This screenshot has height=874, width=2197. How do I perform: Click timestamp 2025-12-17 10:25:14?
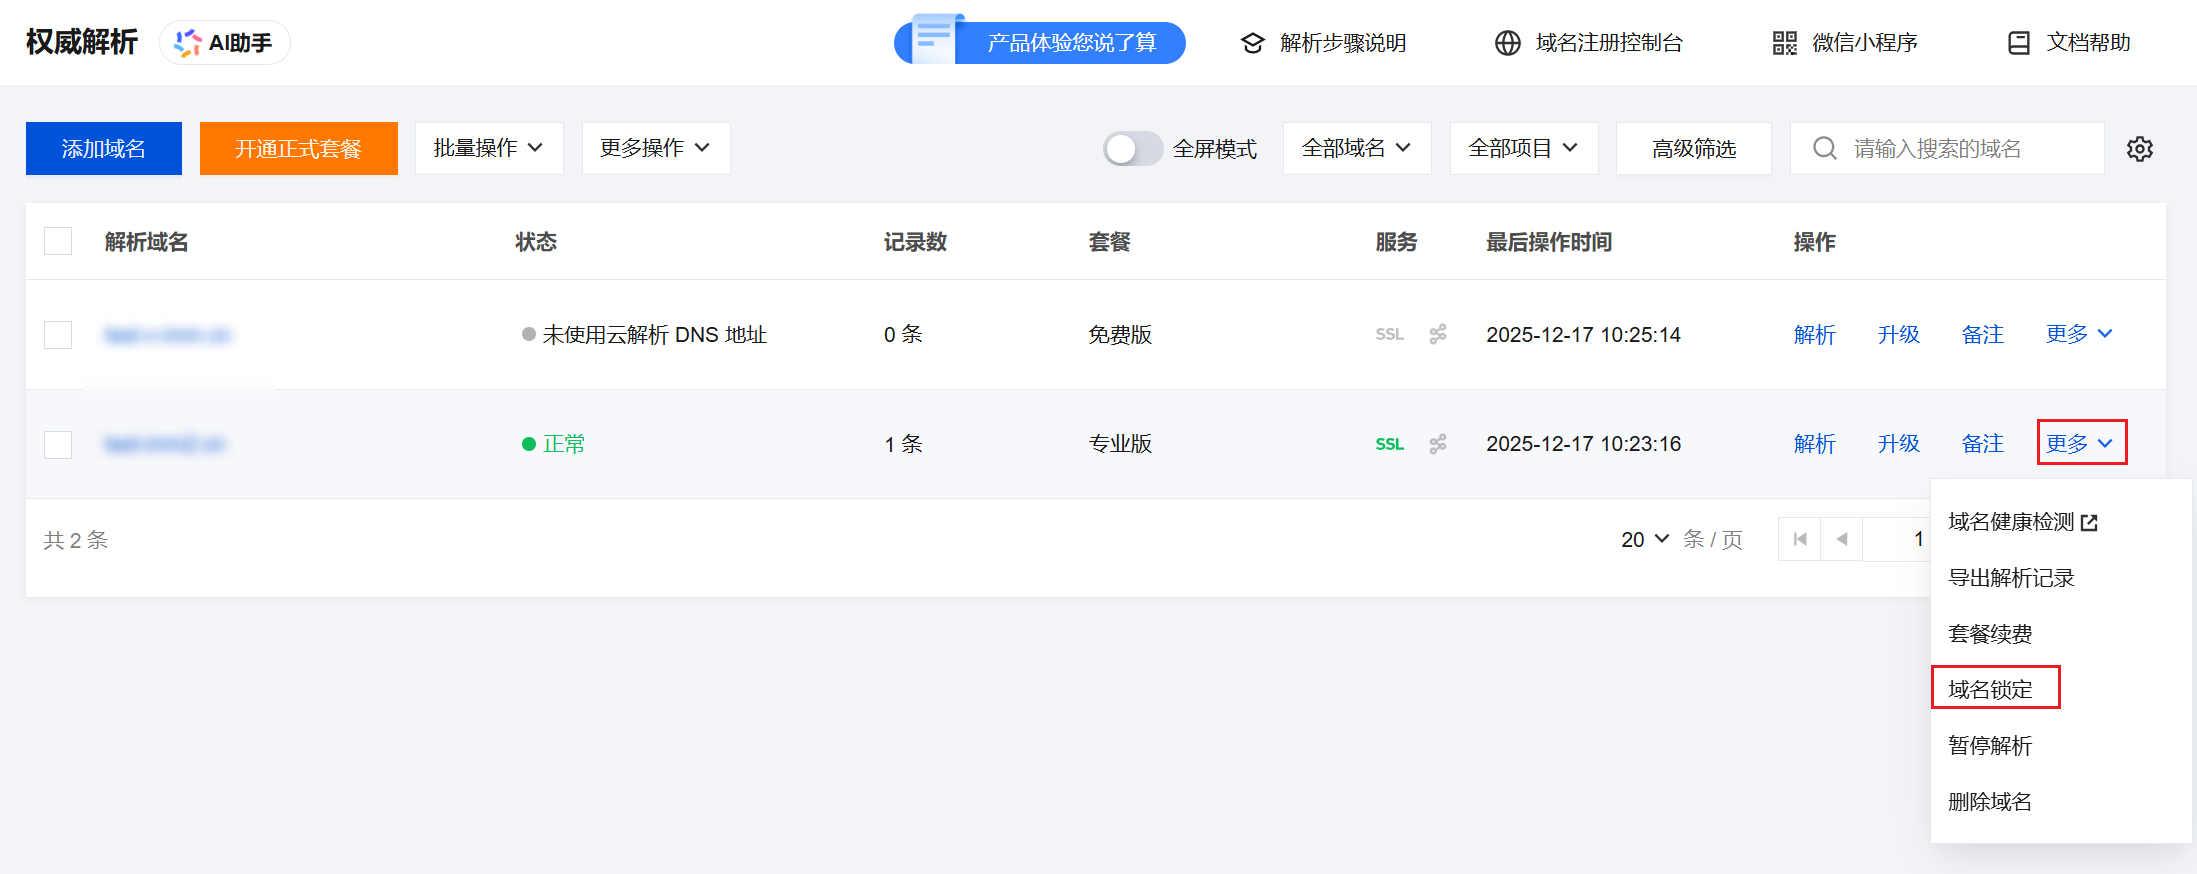[x=1583, y=335]
